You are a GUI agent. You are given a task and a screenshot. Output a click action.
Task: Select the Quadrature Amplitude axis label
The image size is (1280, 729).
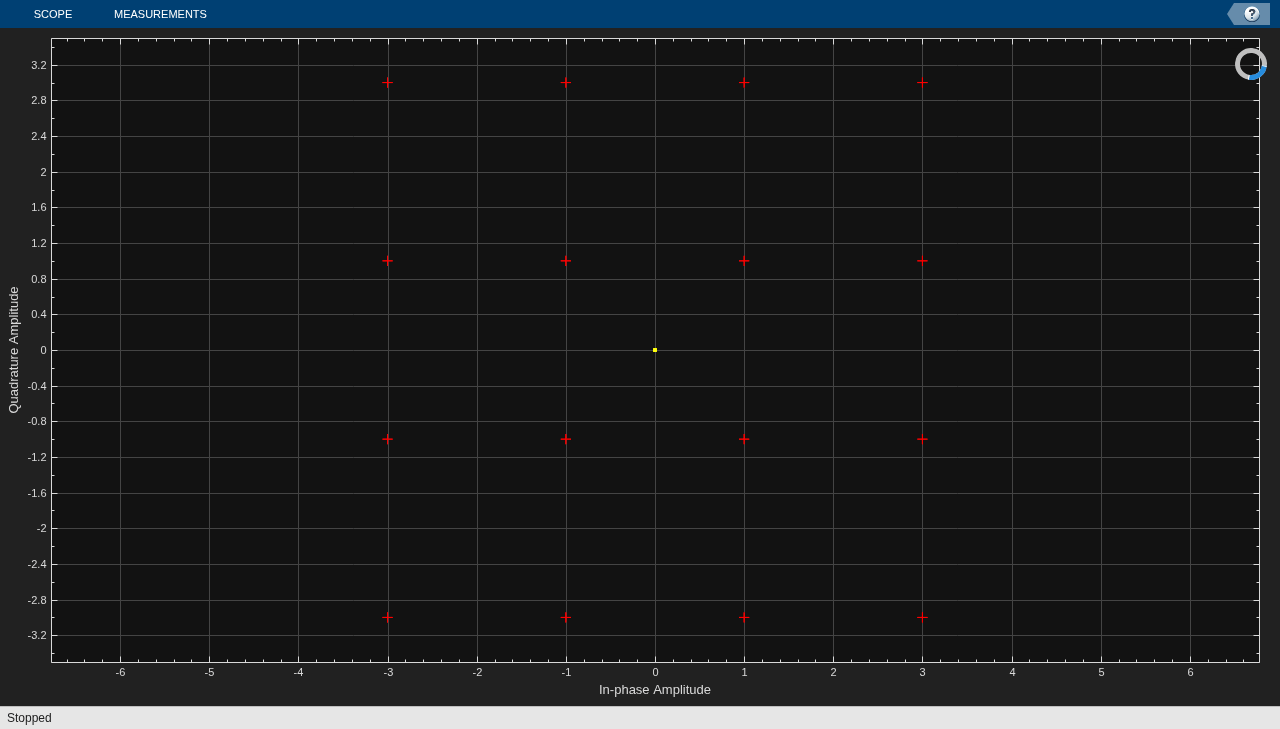[x=14, y=350]
